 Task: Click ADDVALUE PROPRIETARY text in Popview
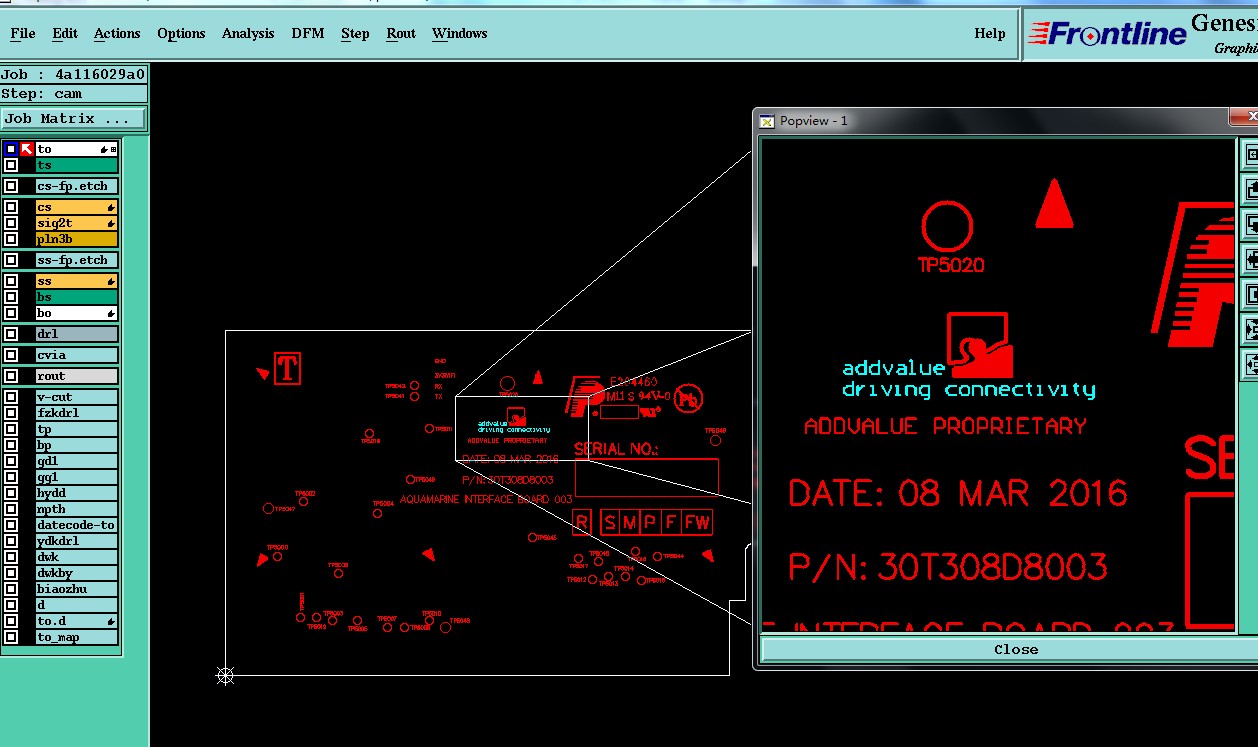pyautogui.click(x=945, y=426)
